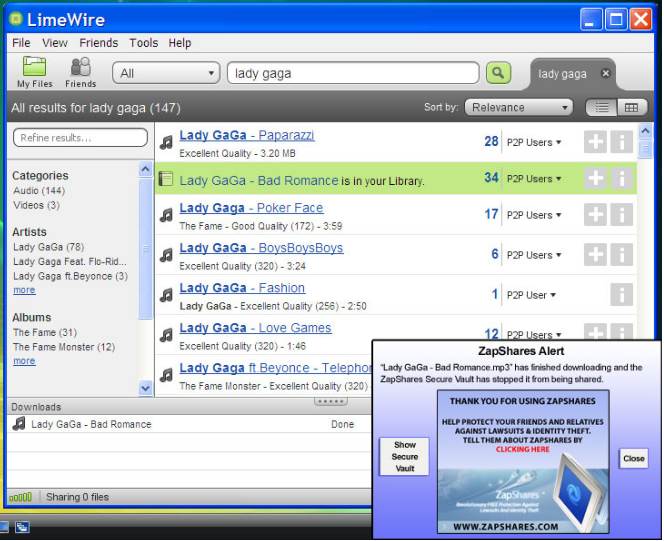Viewport: 664px width, 541px height.
Task: Show info for the Fashion result
Action: [622, 295]
